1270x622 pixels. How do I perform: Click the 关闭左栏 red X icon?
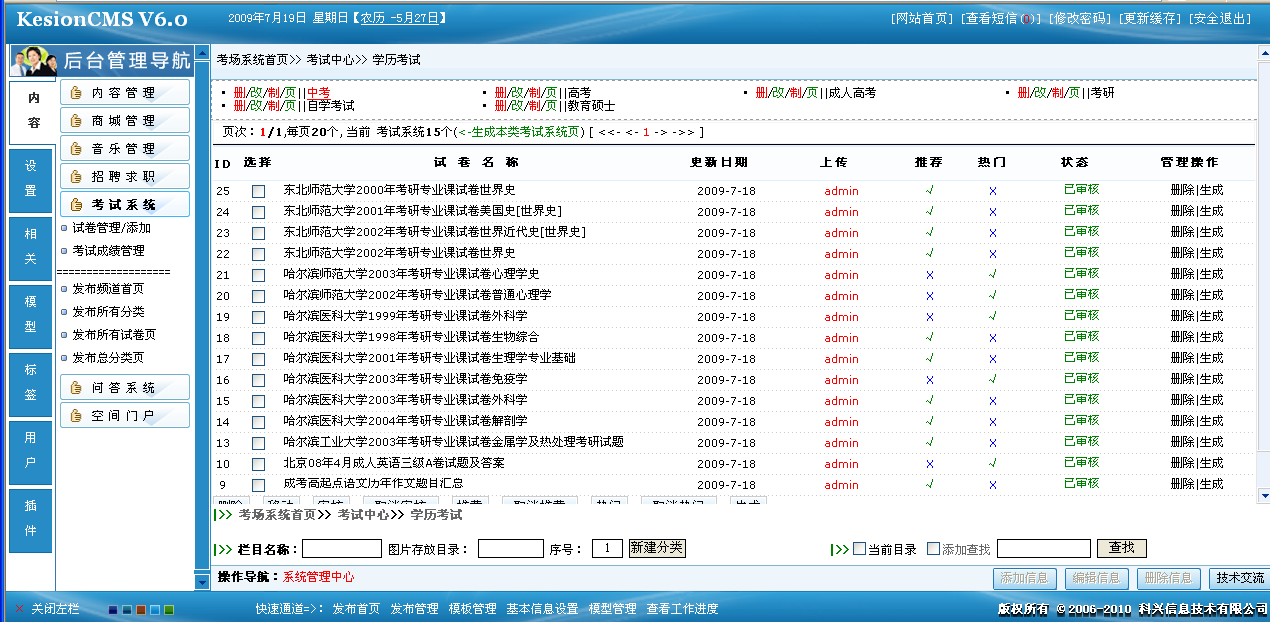(19, 609)
